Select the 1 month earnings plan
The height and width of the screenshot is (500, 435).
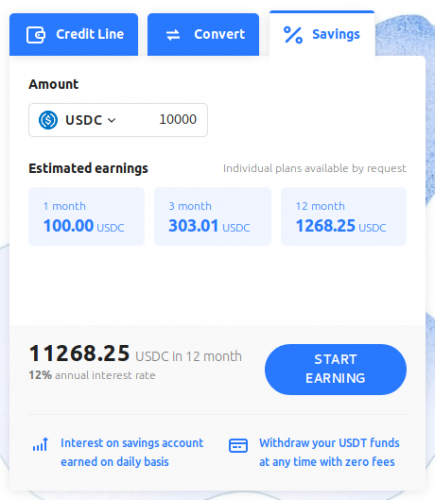pyautogui.click(x=87, y=216)
